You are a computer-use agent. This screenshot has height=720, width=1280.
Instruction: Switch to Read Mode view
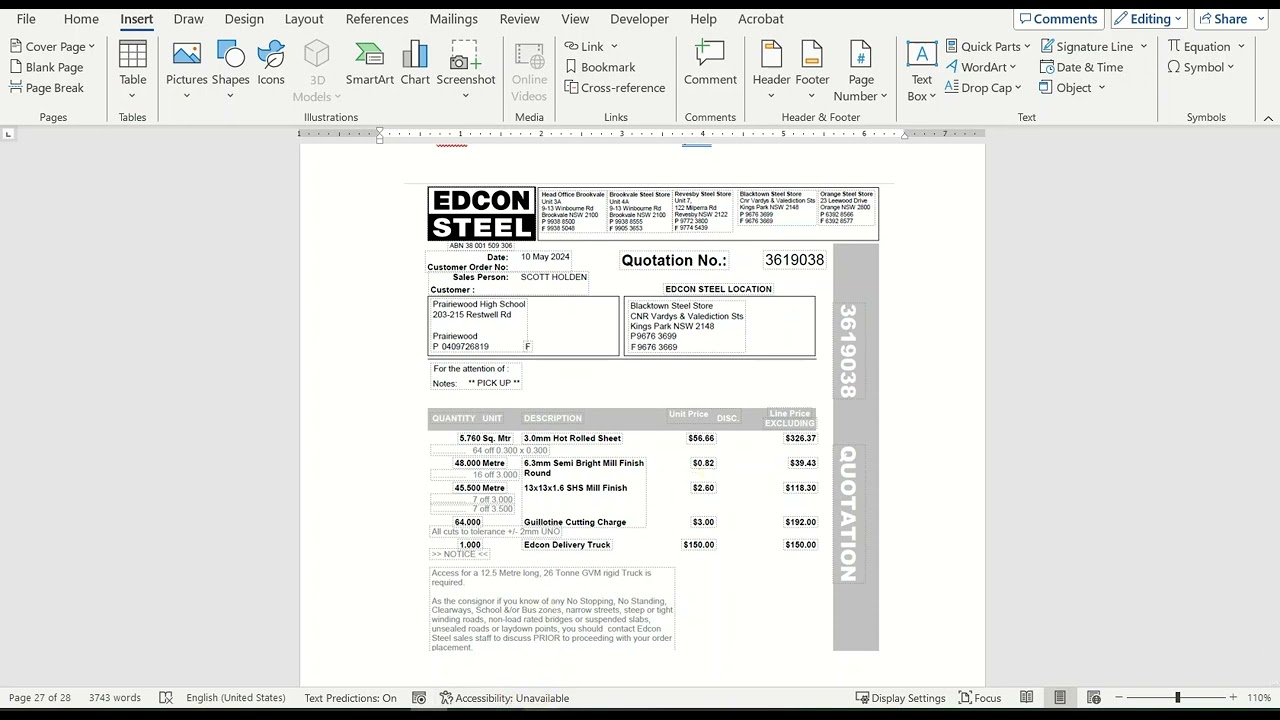coord(1026,698)
